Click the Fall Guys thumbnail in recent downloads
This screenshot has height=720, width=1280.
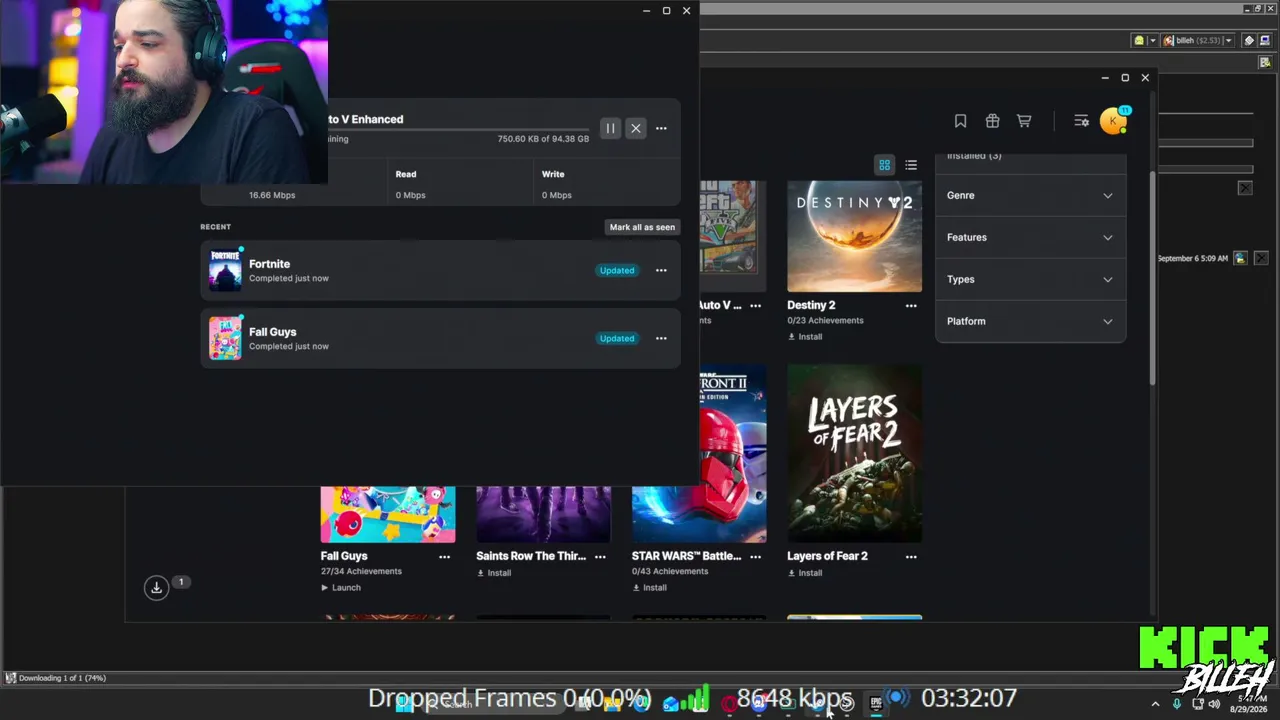click(x=225, y=339)
